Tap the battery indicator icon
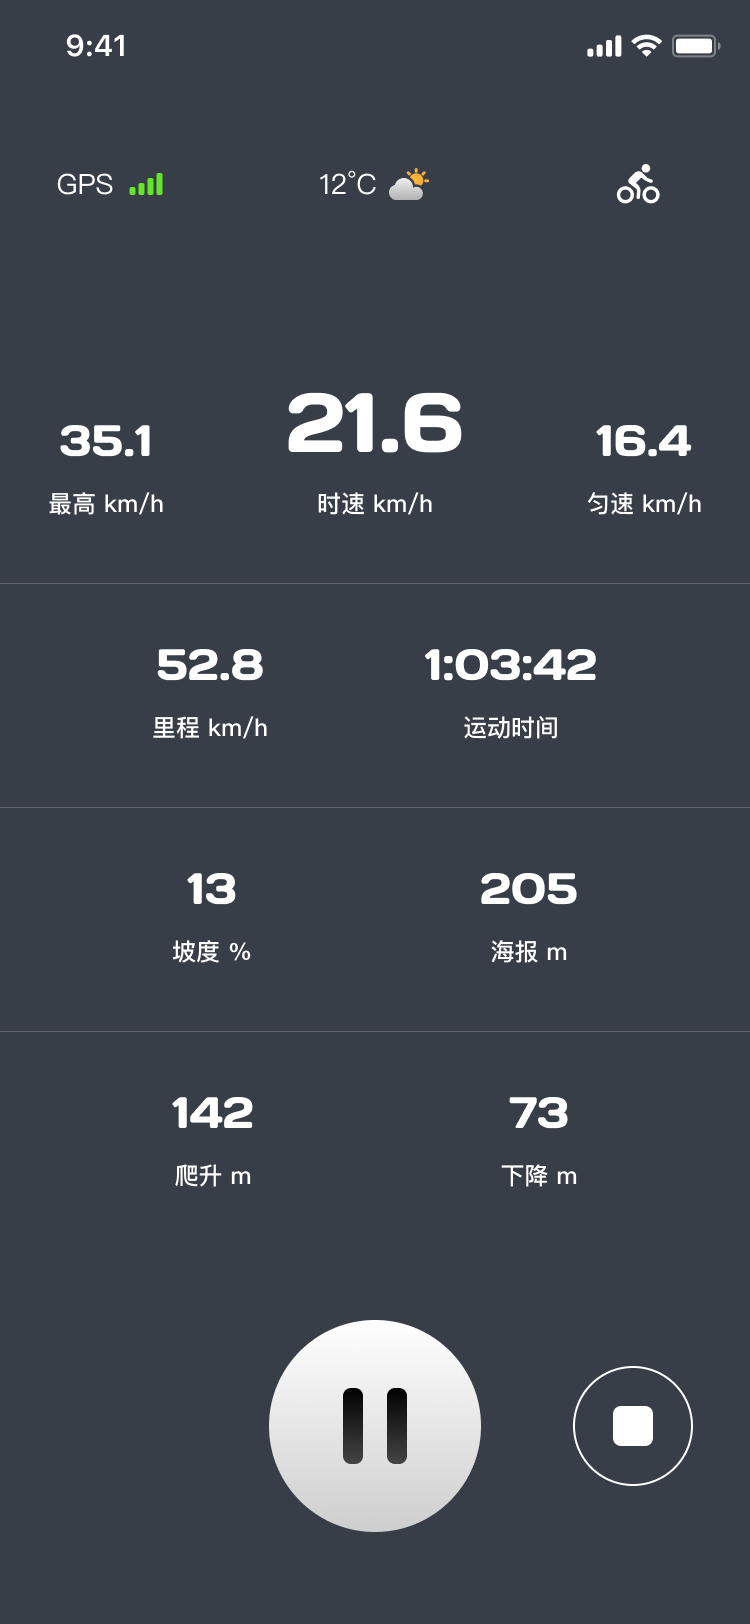This screenshot has width=750, height=1624. pyautogui.click(x=696, y=46)
